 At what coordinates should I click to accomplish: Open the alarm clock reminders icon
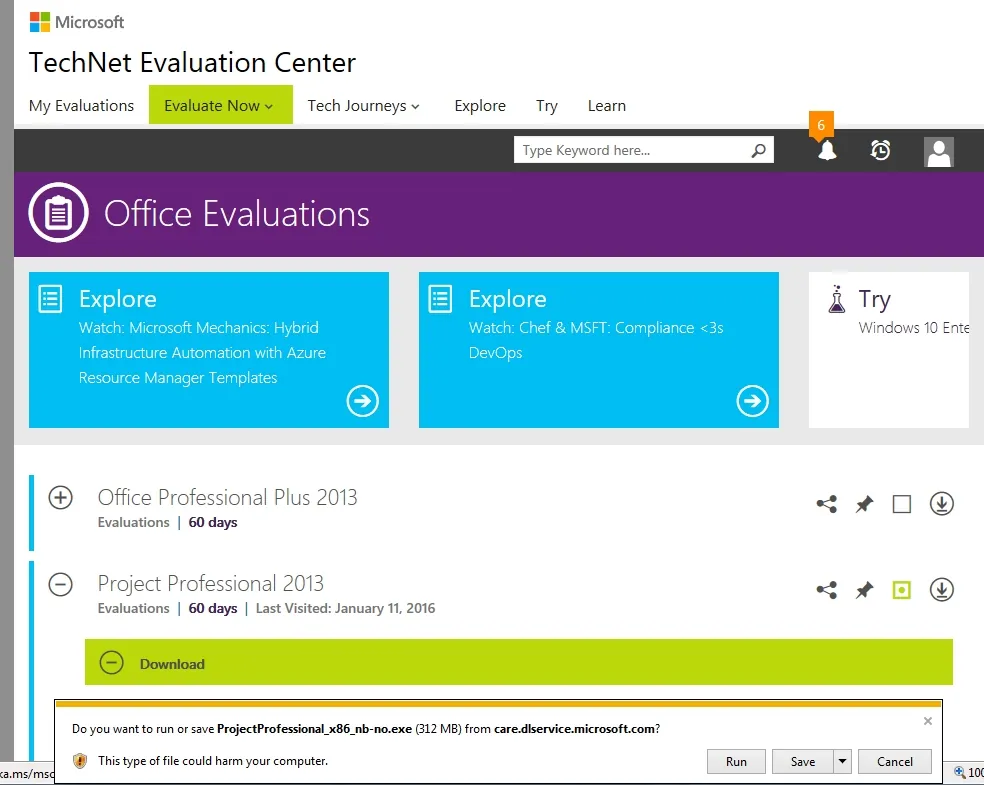[x=880, y=151]
